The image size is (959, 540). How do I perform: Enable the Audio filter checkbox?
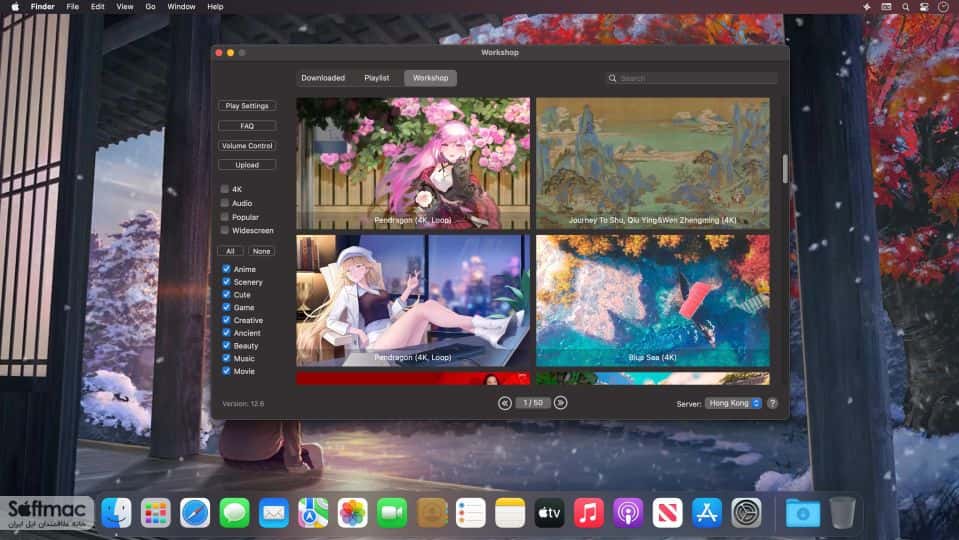pyautogui.click(x=224, y=202)
